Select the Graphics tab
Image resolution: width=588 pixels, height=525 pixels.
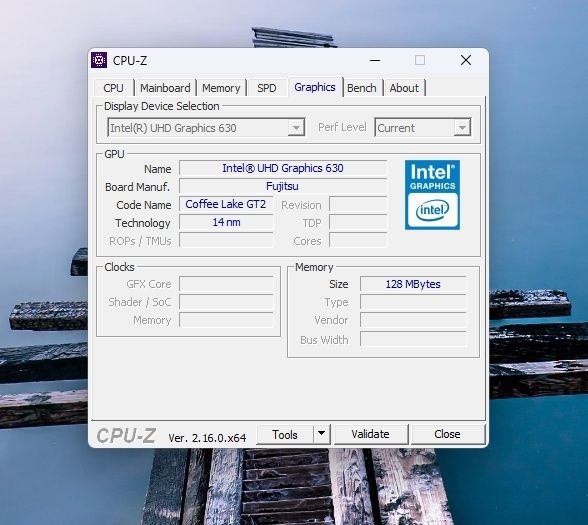coord(315,87)
